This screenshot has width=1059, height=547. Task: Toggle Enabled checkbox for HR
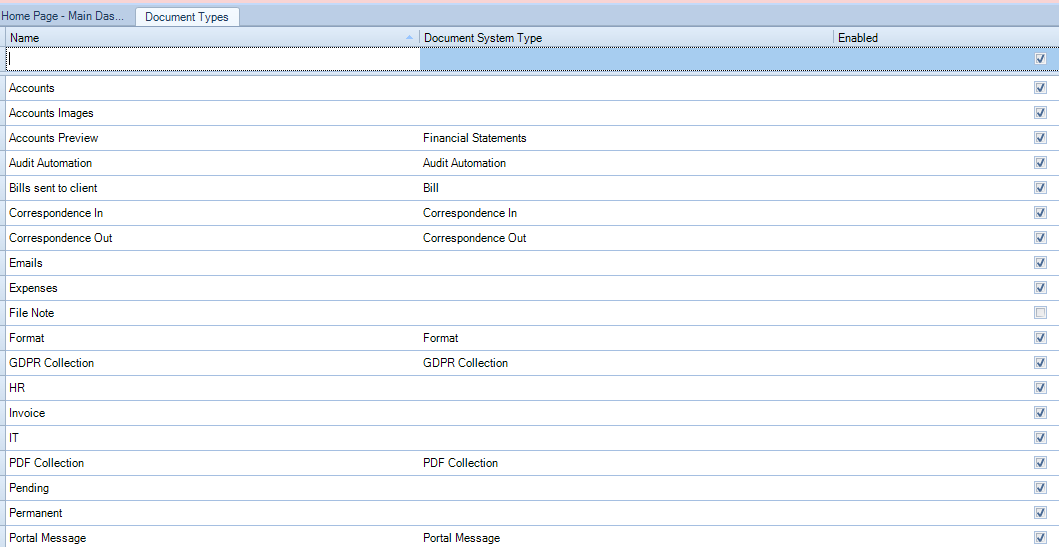[1040, 388]
